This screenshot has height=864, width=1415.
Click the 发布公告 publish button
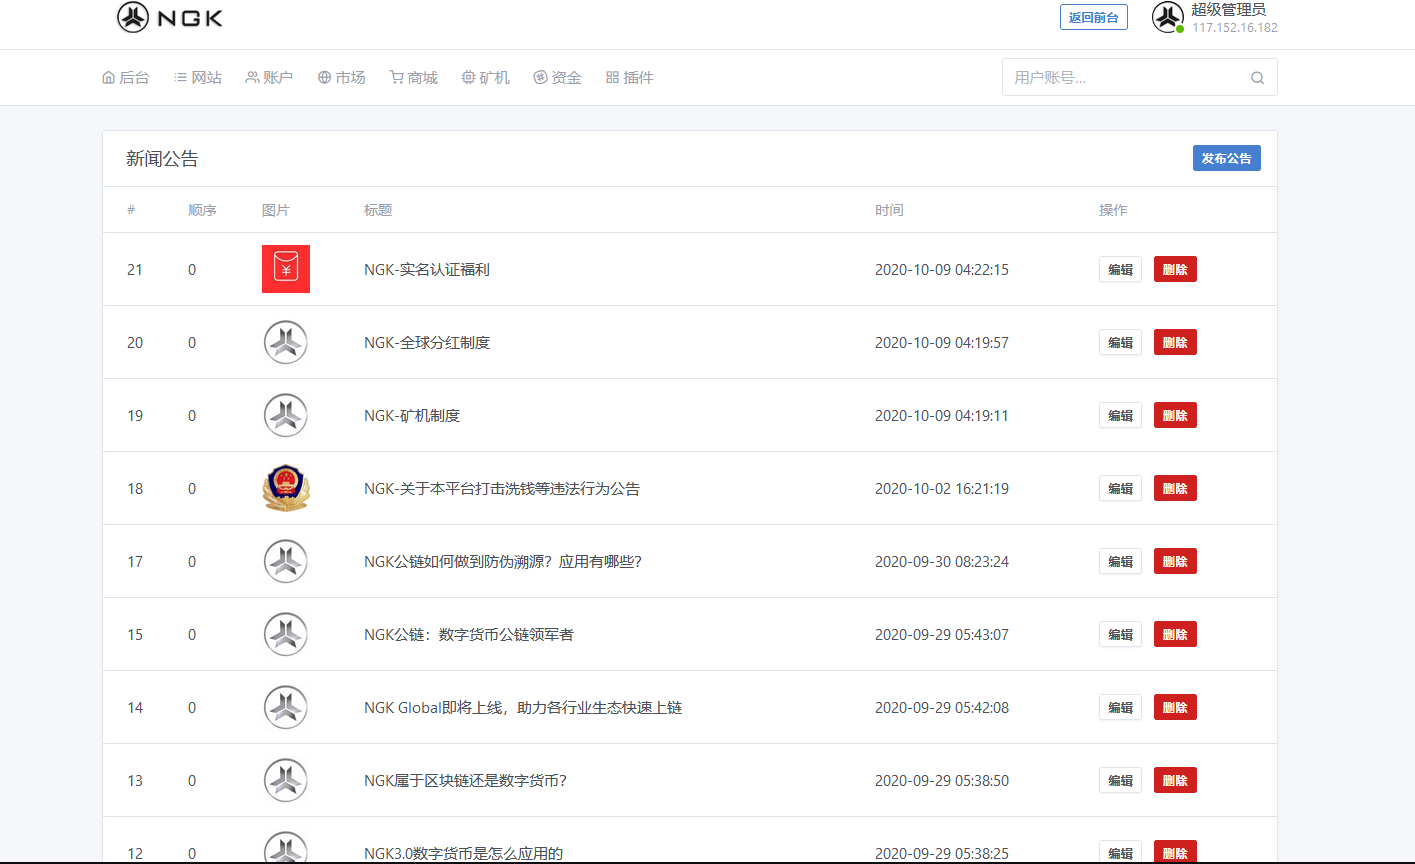click(1226, 158)
